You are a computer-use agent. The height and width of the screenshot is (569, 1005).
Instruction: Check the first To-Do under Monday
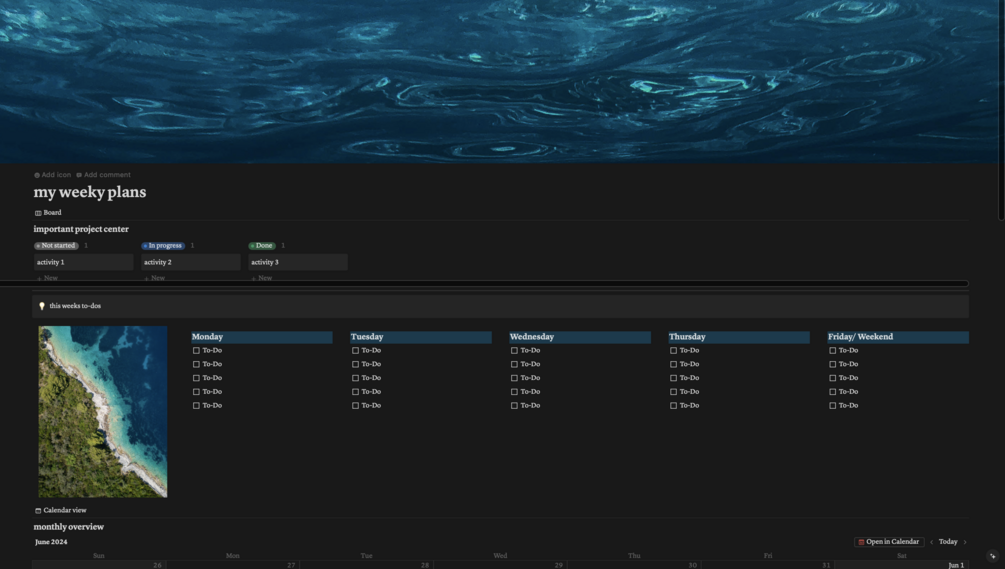[x=196, y=350]
